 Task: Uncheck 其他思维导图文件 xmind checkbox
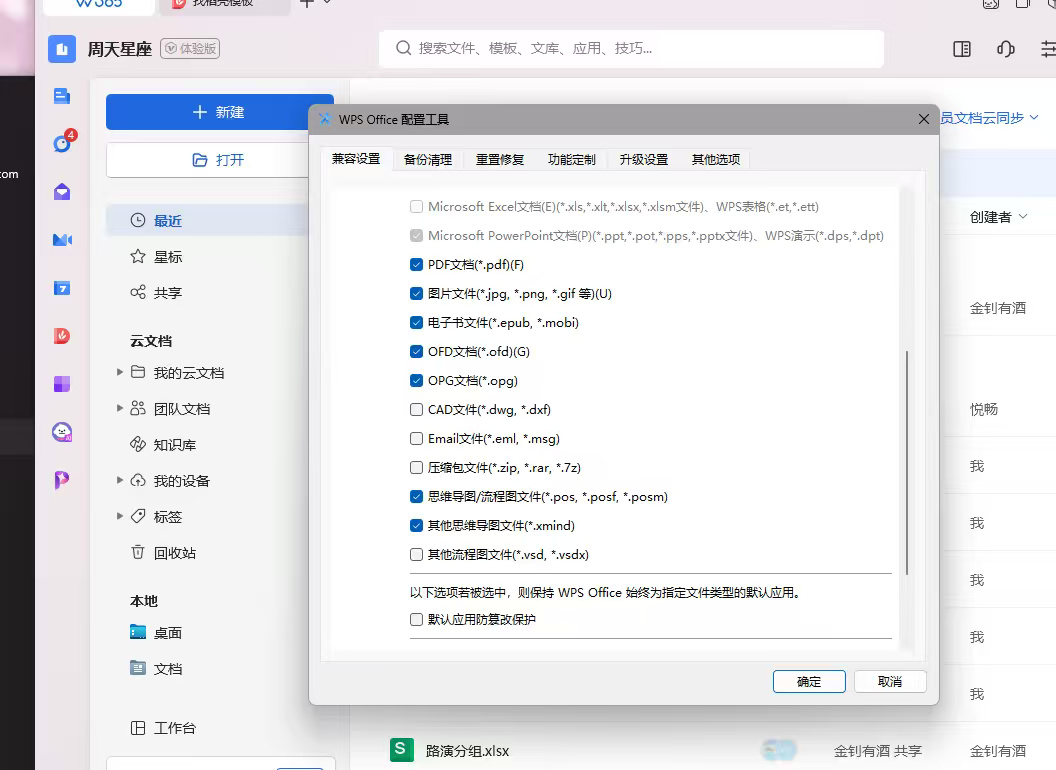416,525
